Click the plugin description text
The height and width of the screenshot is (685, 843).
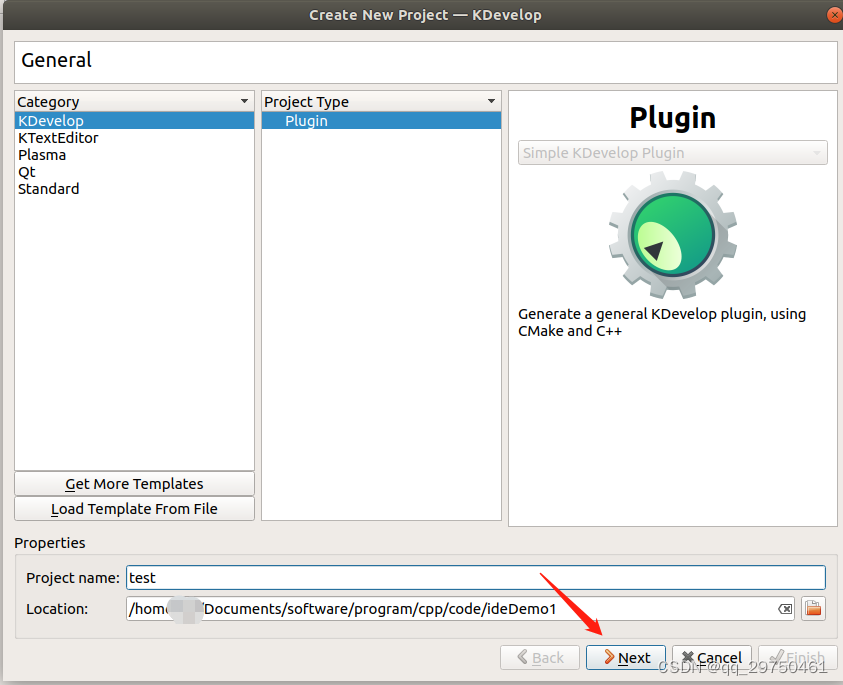click(x=662, y=322)
